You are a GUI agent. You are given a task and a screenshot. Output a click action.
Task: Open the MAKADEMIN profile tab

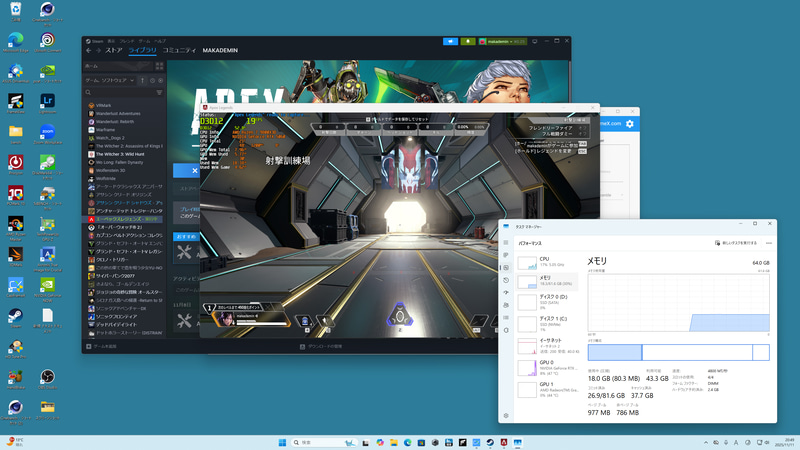pos(220,51)
